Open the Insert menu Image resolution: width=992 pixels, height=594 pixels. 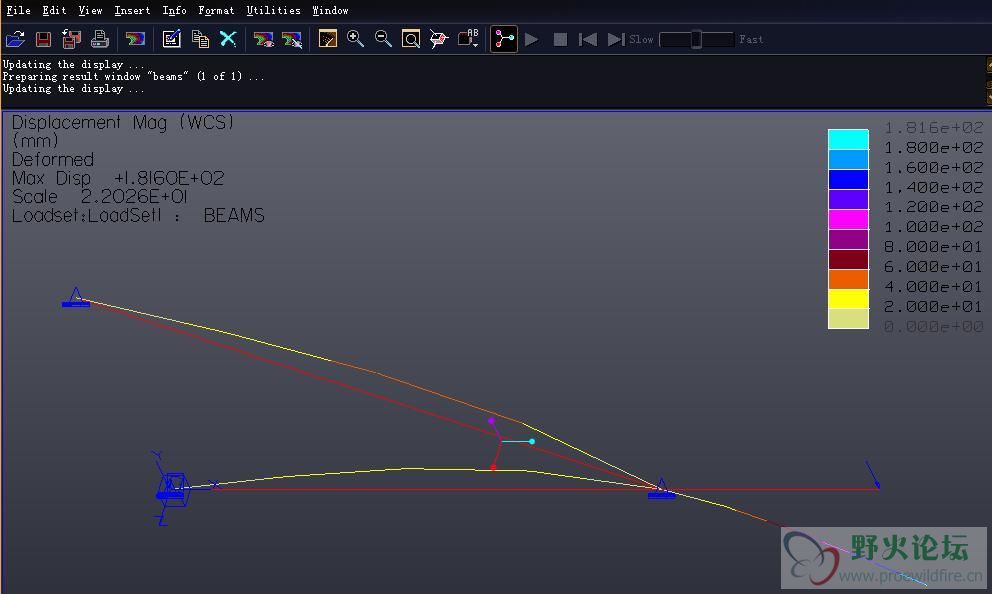point(132,10)
